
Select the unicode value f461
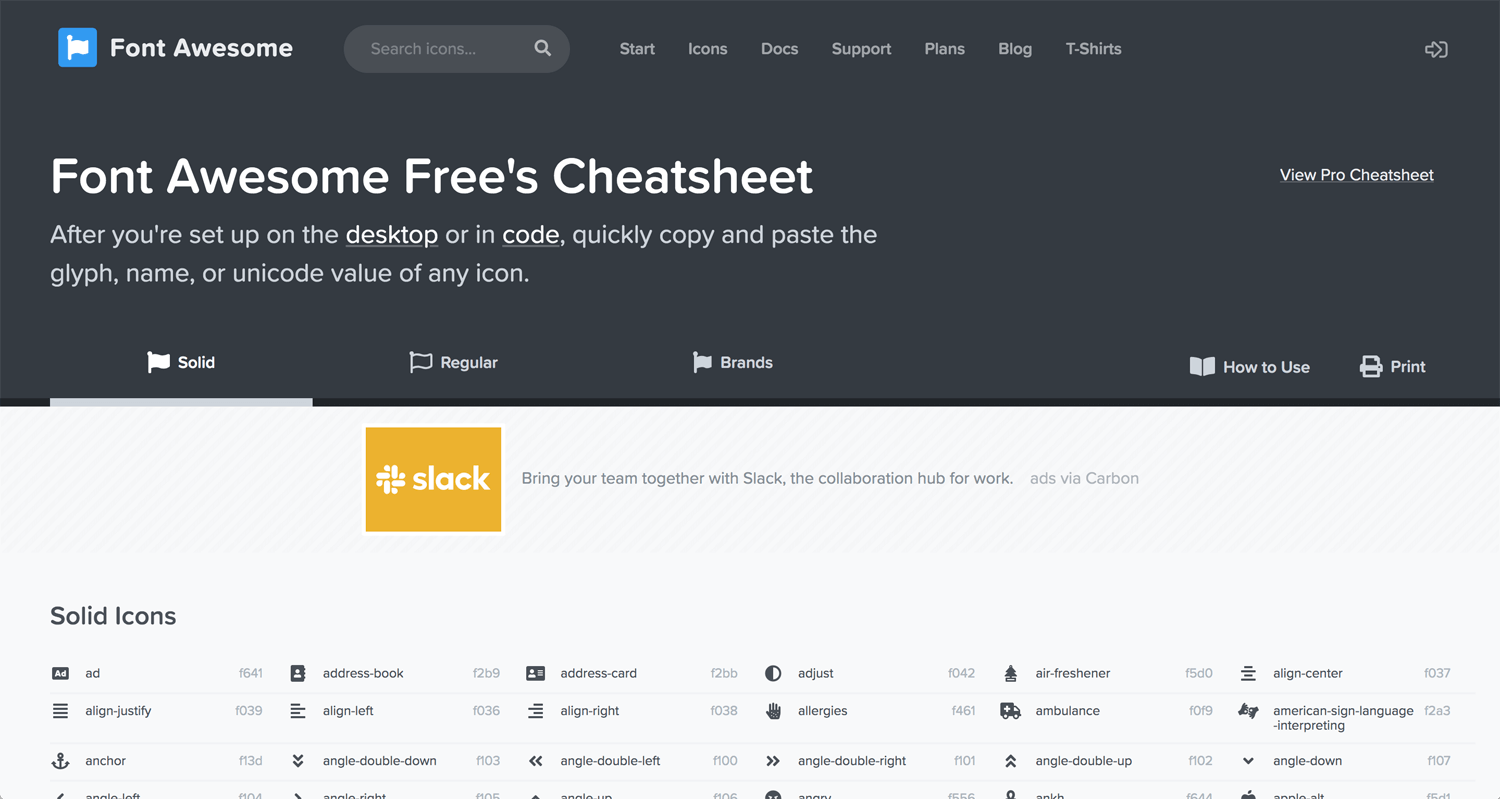pos(963,711)
